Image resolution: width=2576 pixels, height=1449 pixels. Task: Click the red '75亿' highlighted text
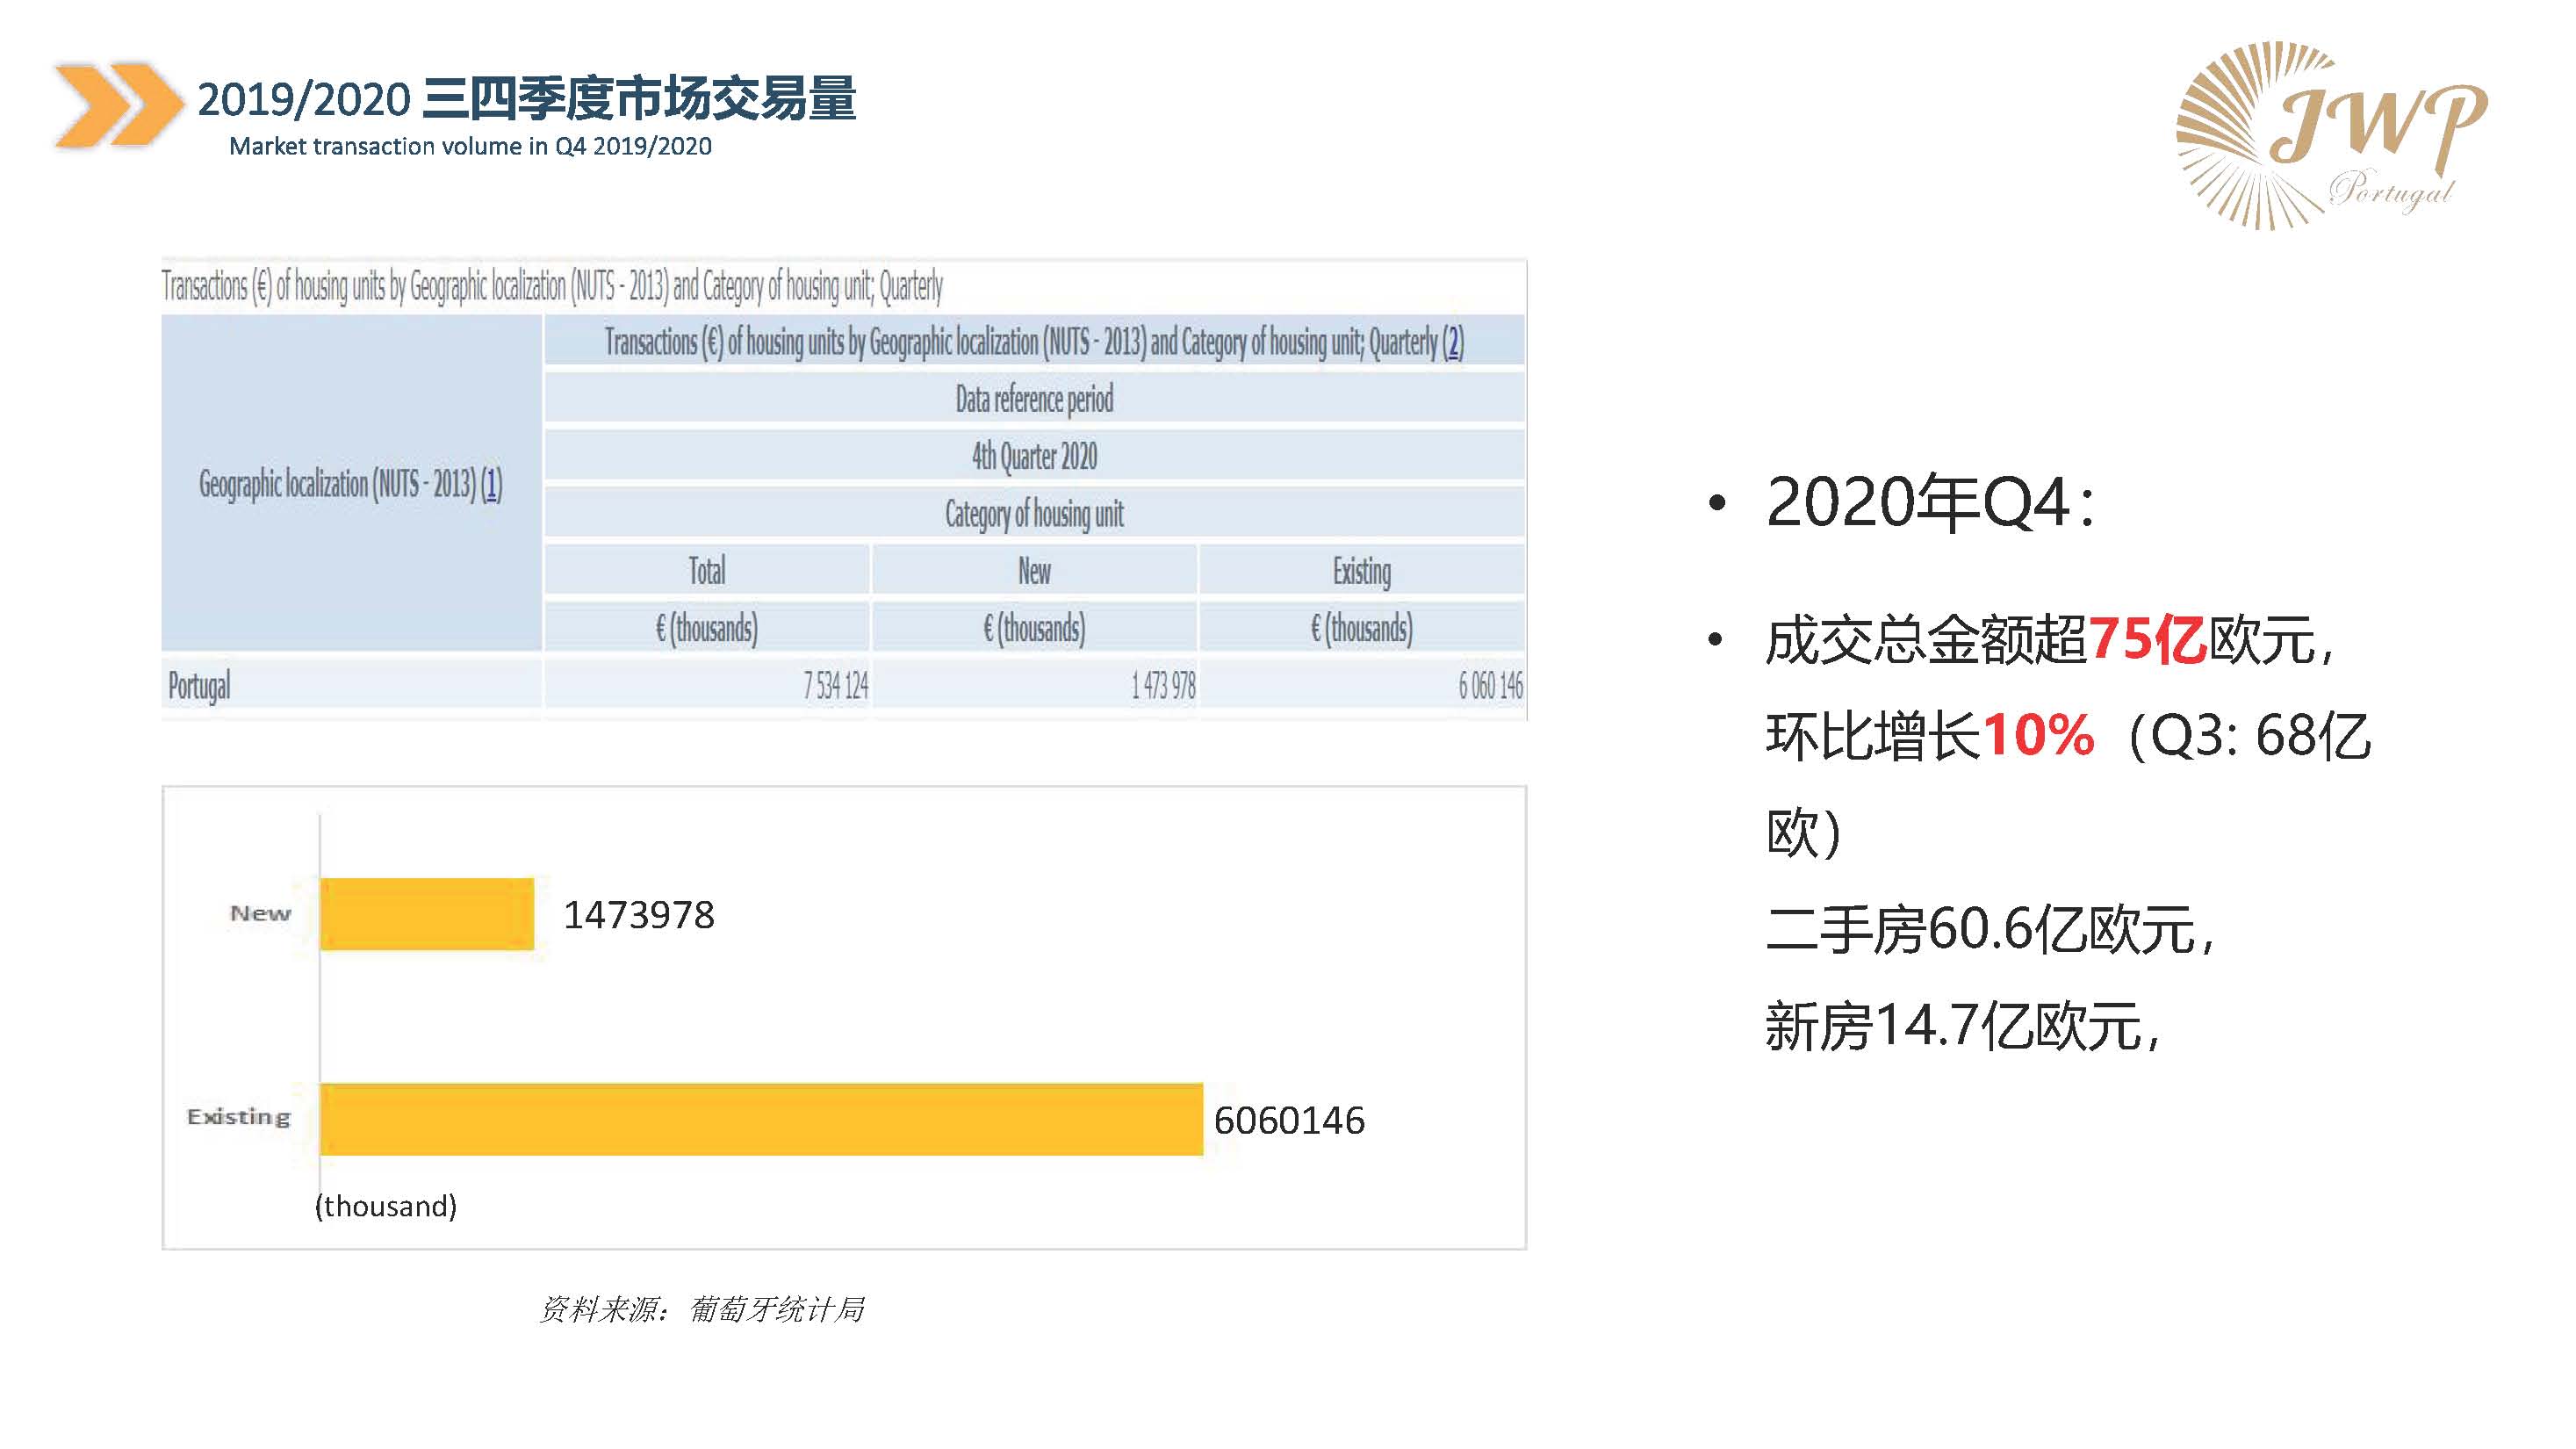2147,639
